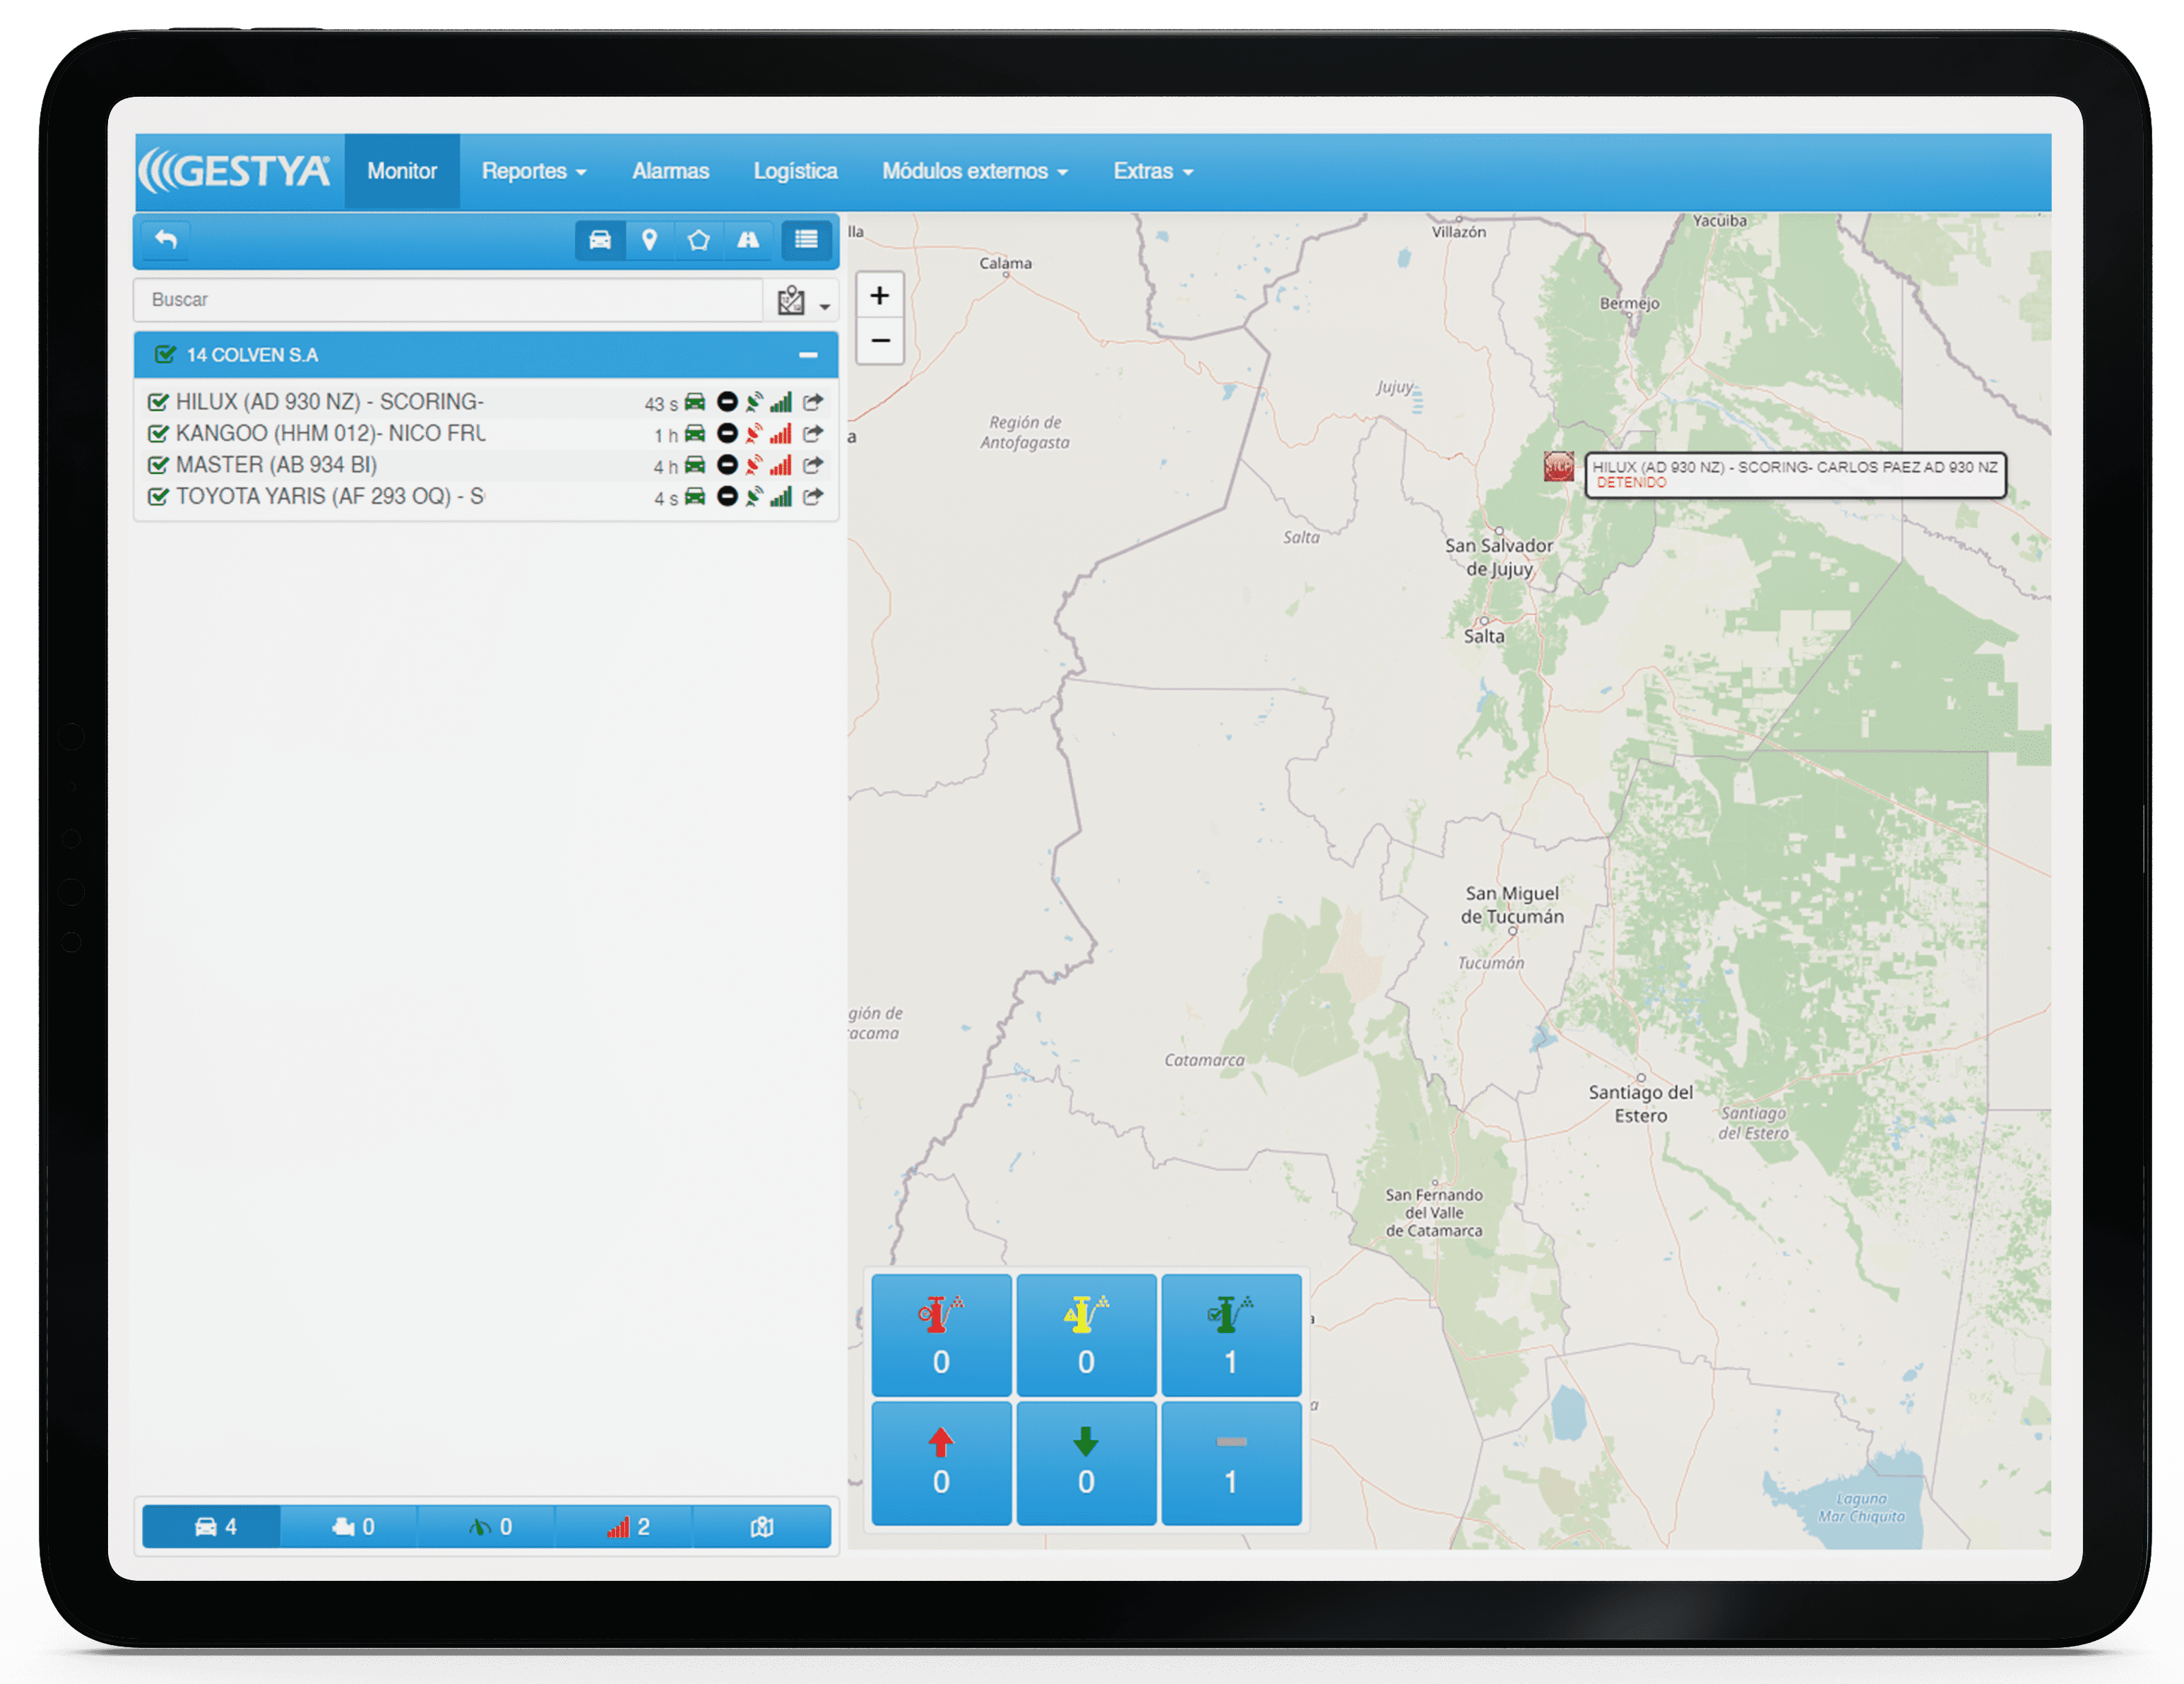Toggle the 14 COLVEN S.A group checkbox

click(x=165, y=355)
